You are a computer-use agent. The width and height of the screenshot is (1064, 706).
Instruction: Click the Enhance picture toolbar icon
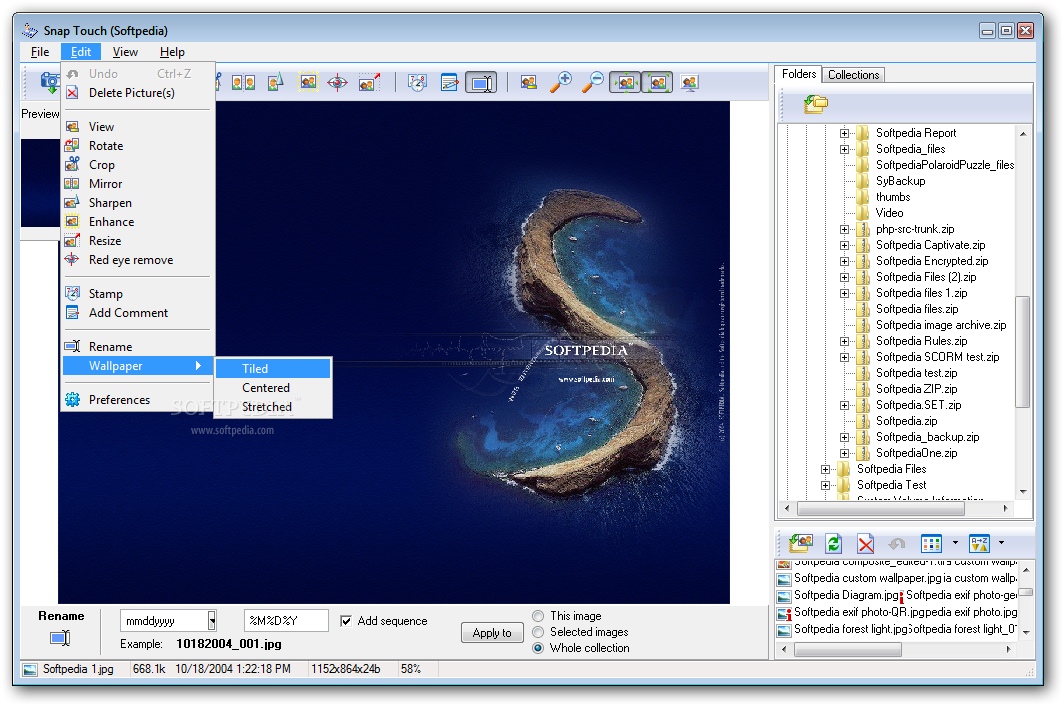pos(308,83)
